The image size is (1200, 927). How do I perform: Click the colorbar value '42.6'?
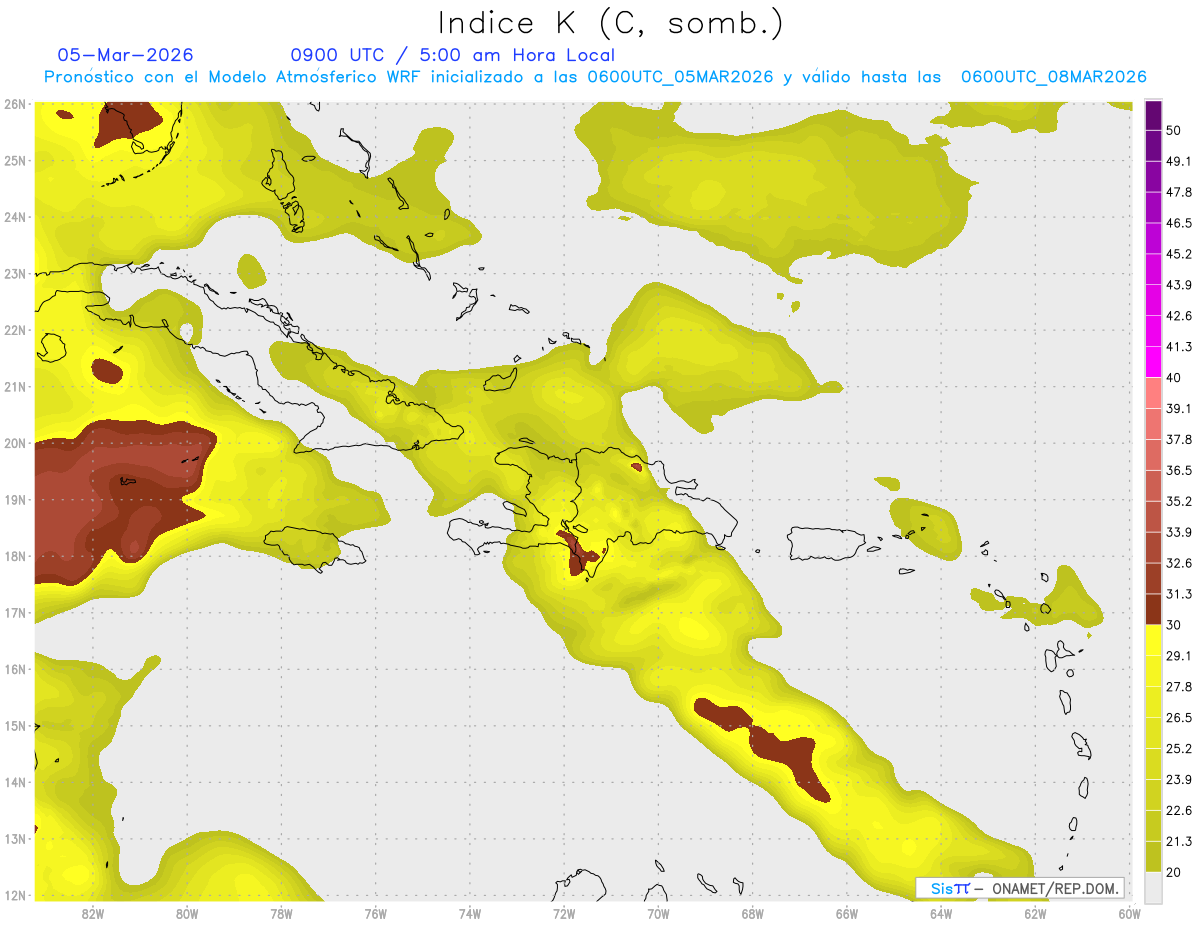click(x=1179, y=316)
